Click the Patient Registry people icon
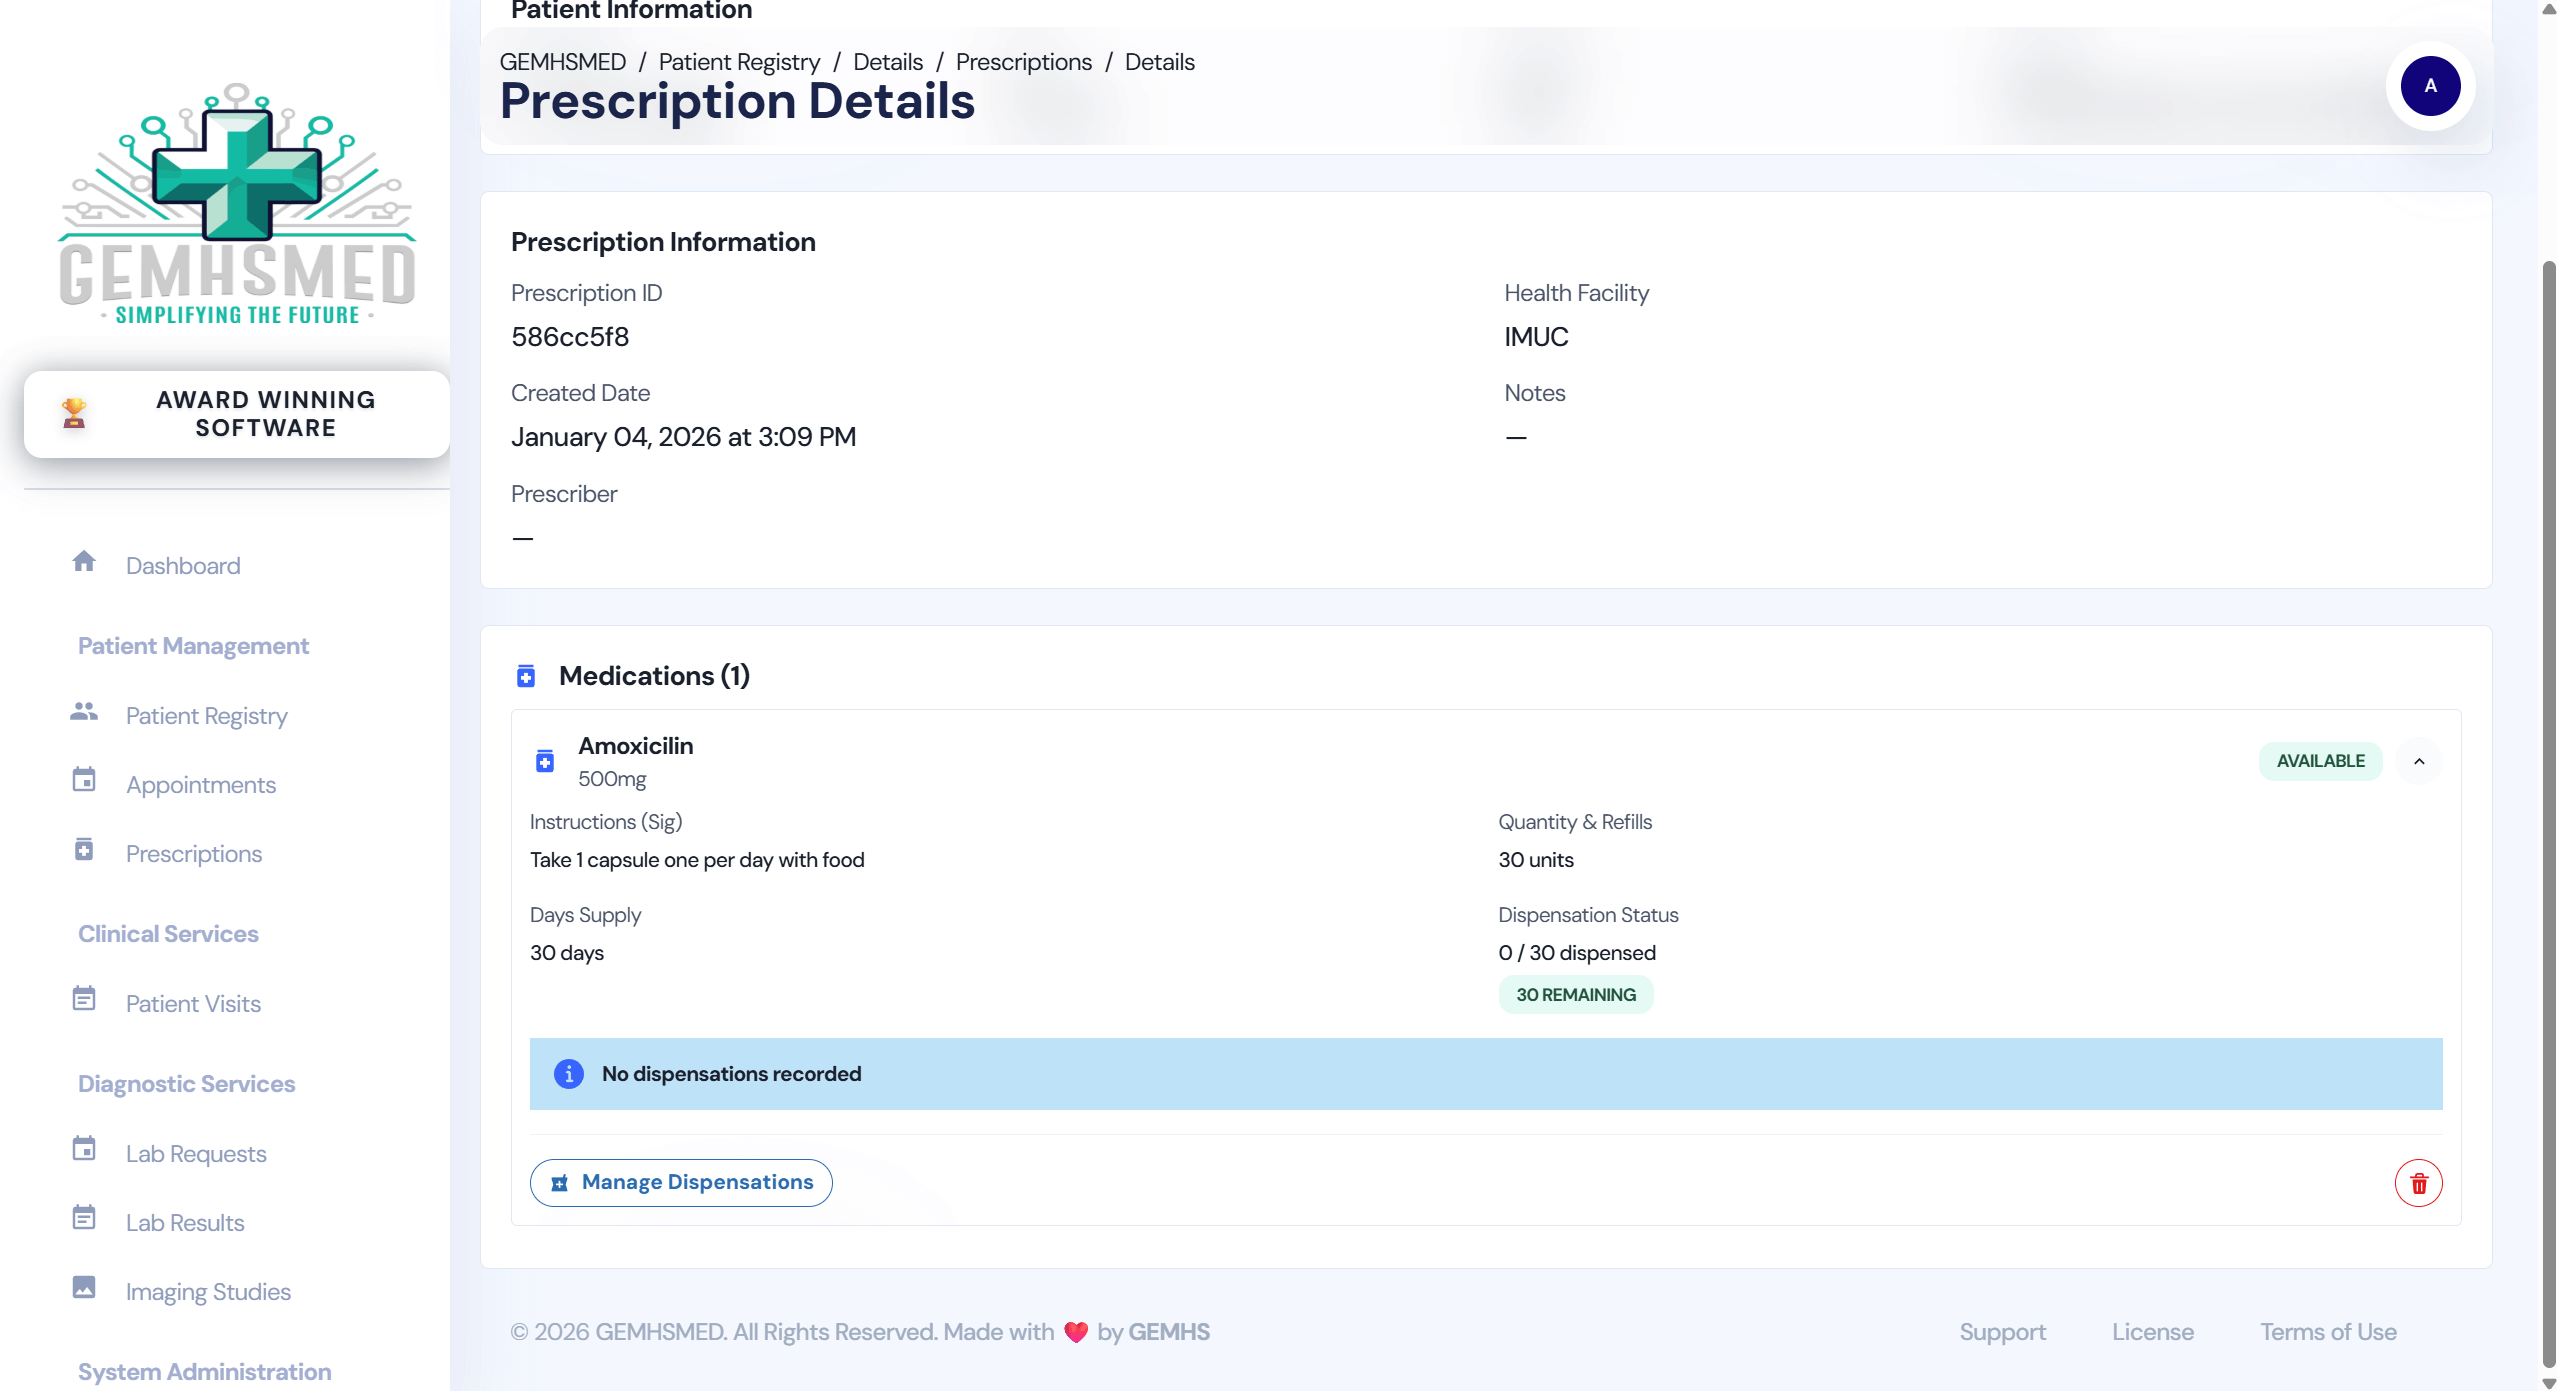 tap(84, 711)
